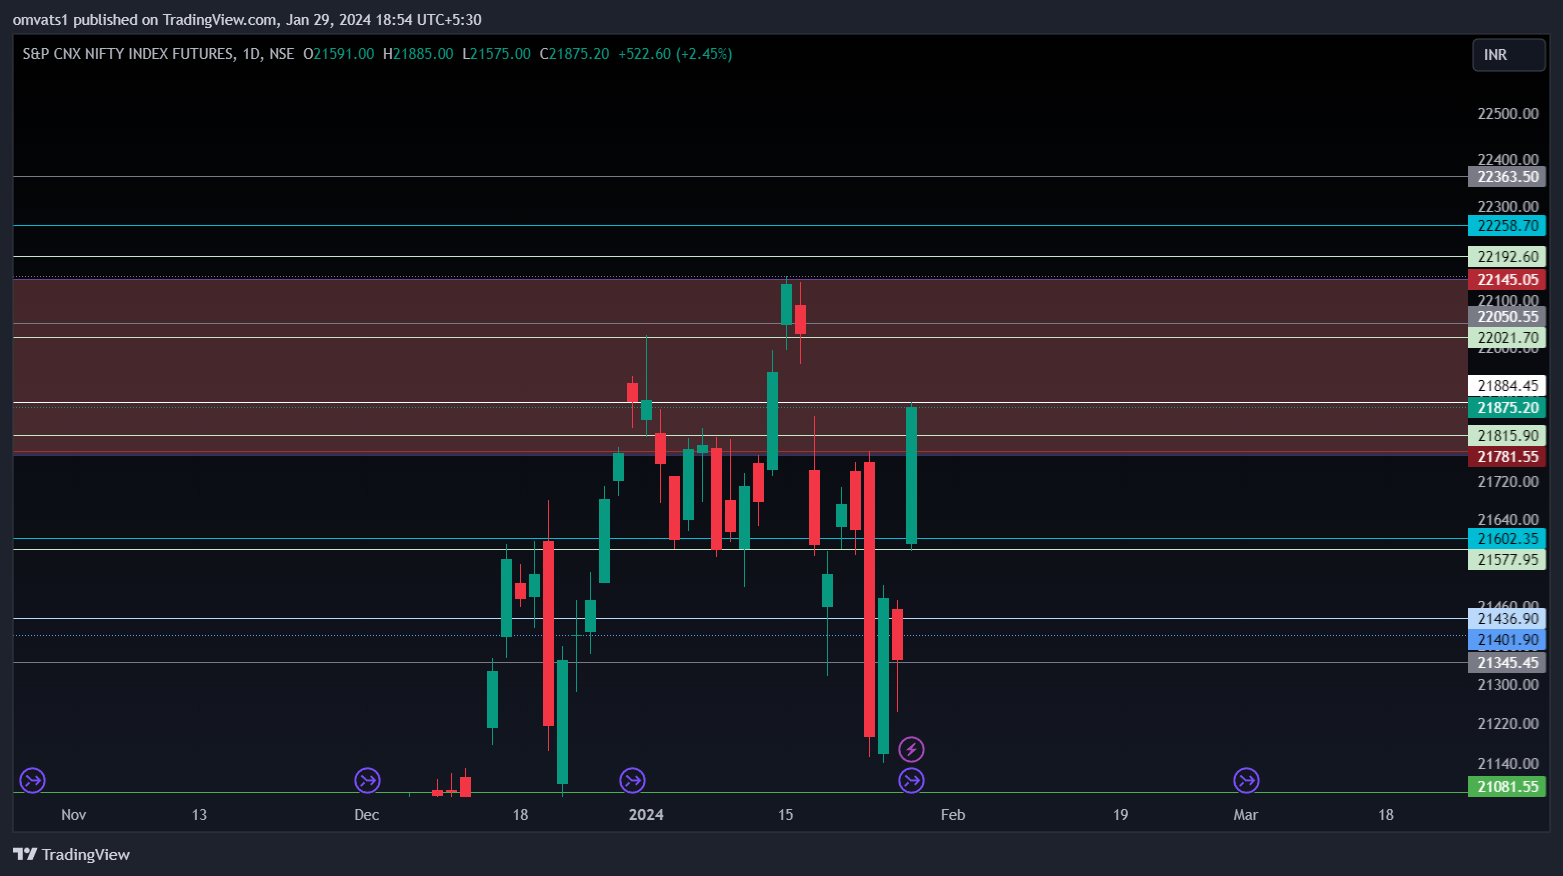Click the Nov label on time axis
The image size is (1563, 876).
pyautogui.click(x=74, y=815)
